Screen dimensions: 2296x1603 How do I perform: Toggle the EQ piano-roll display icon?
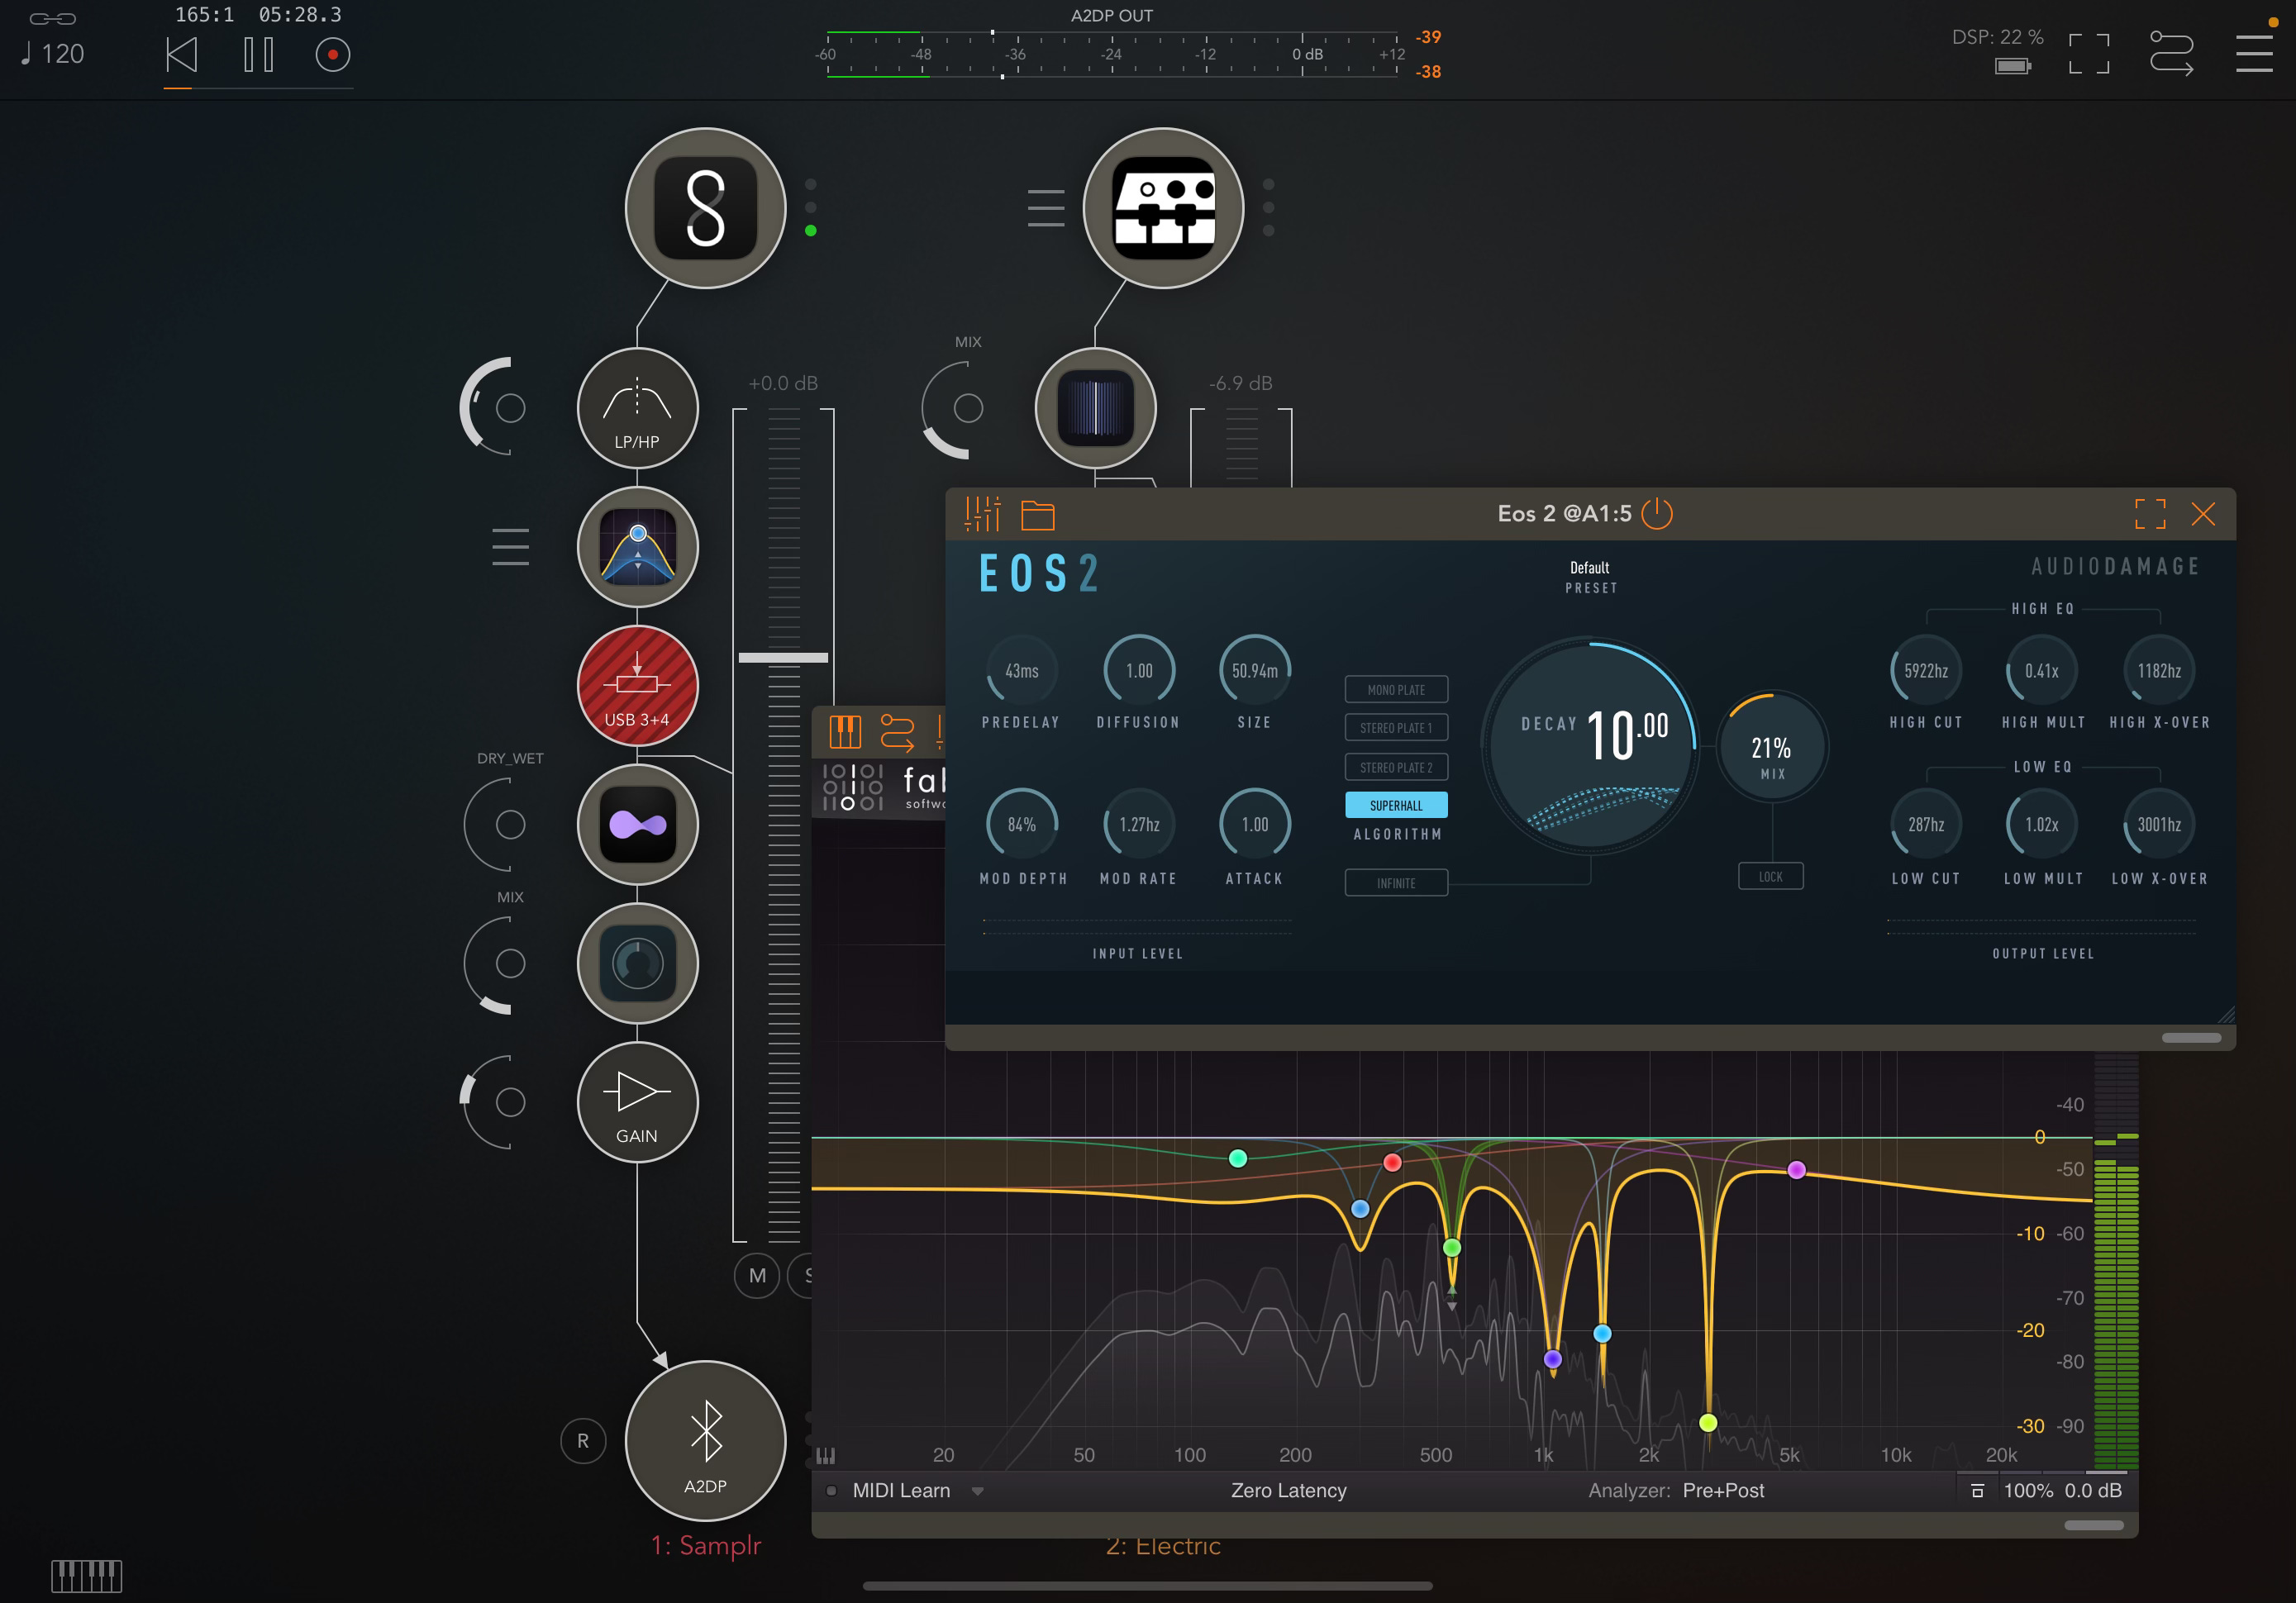coord(825,1455)
